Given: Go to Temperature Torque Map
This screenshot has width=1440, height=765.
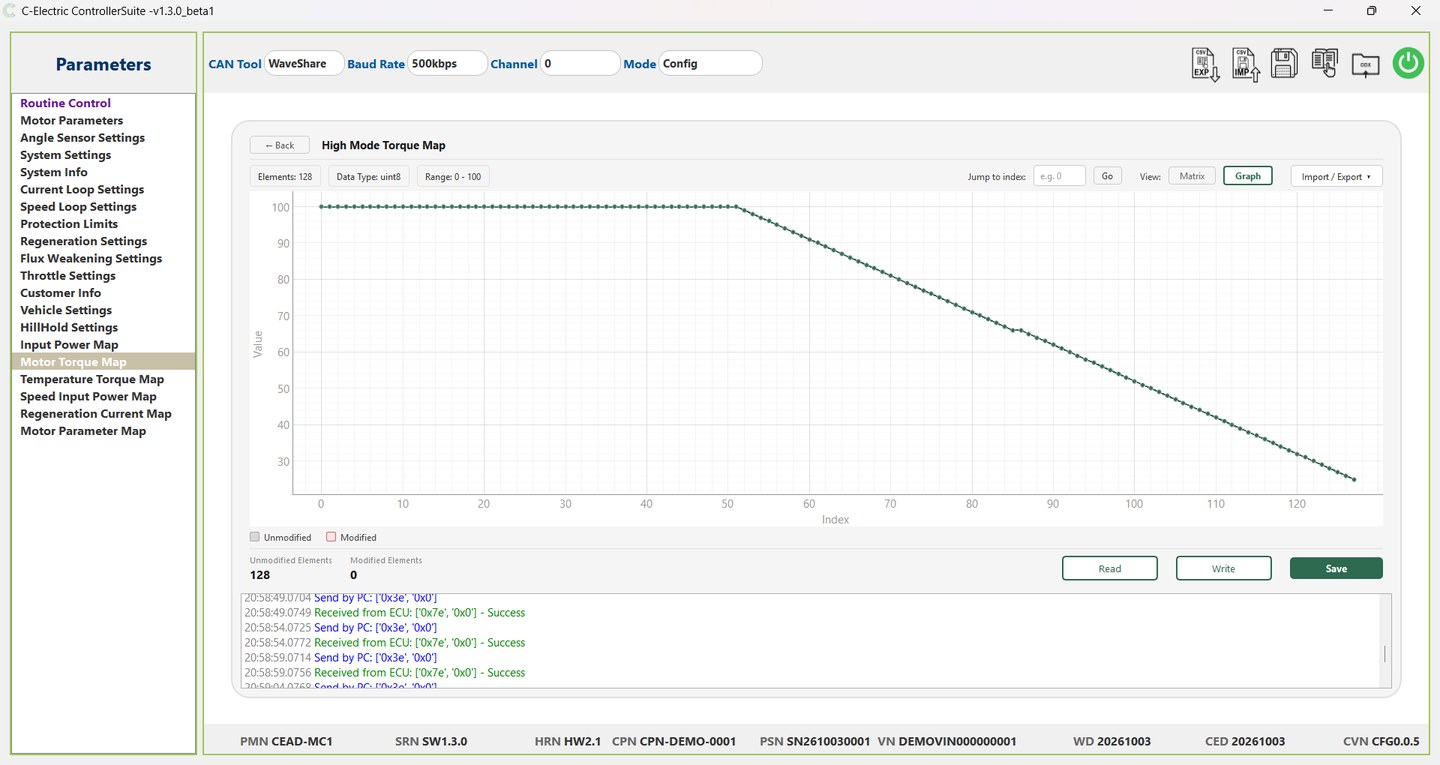Looking at the screenshot, I should coord(92,379).
